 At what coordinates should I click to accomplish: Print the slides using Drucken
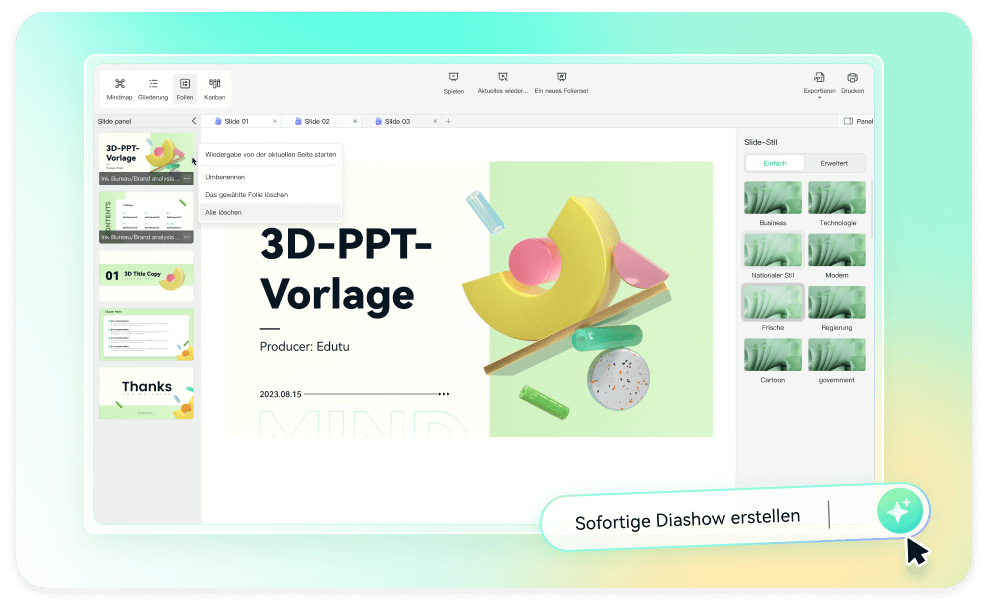click(852, 82)
